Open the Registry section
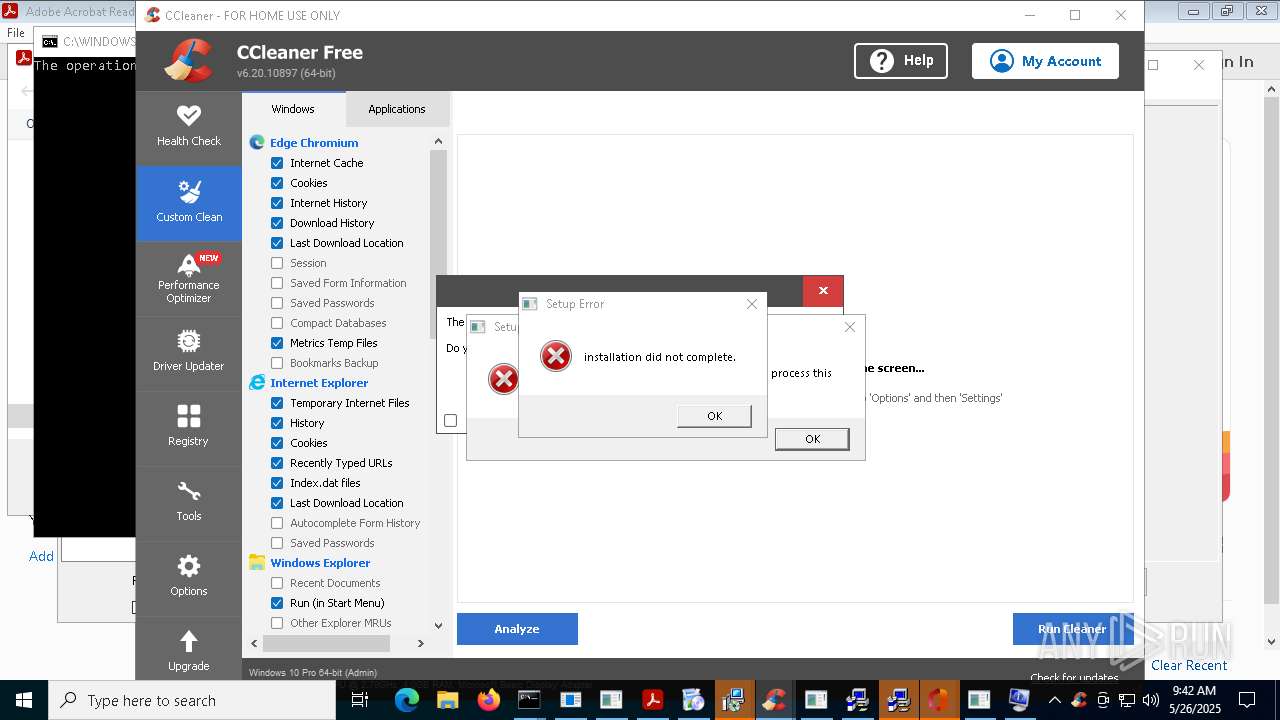Image resolution: width=1280 pixels, height=720 pixels. pos(189,427)
